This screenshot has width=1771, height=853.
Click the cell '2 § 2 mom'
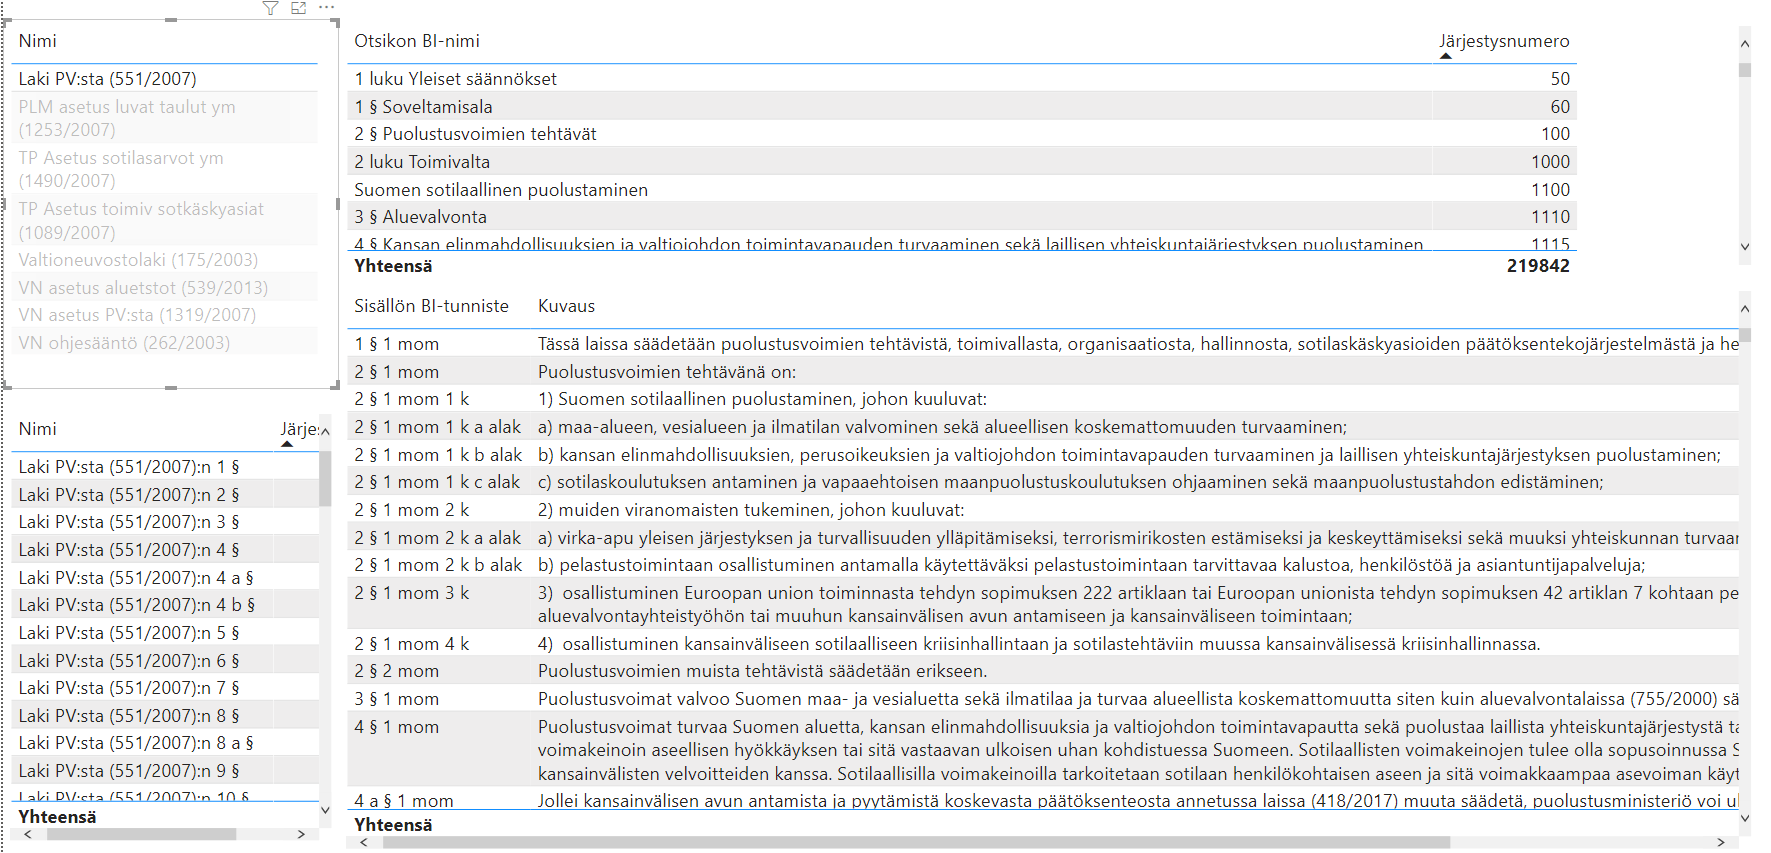point(397,671)
